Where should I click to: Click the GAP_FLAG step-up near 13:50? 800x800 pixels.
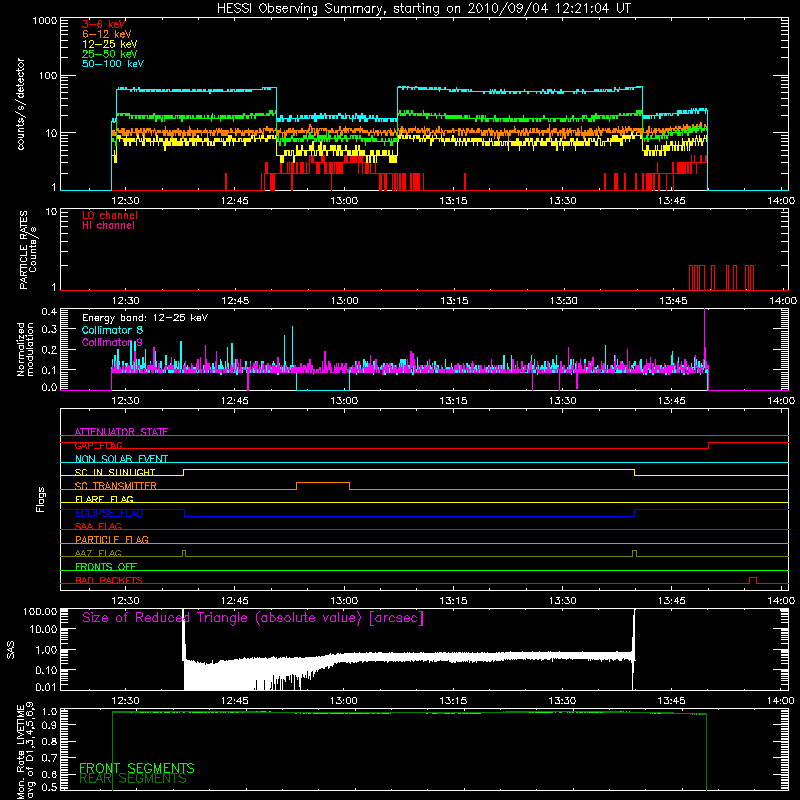tap(709, 445)
